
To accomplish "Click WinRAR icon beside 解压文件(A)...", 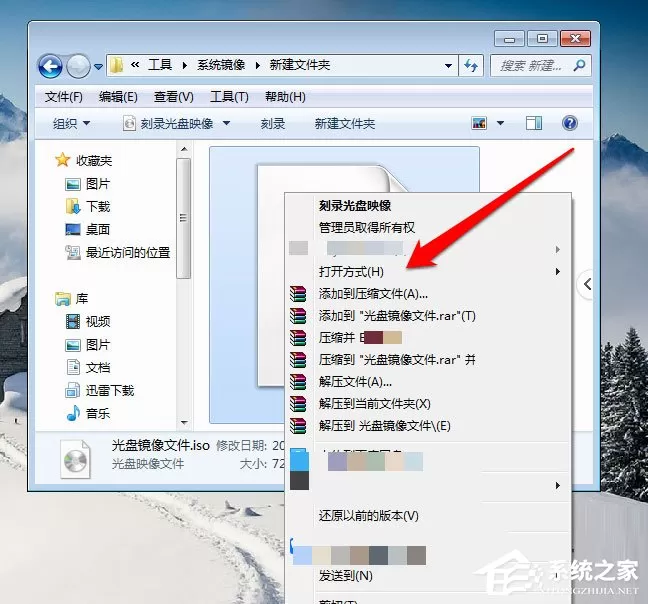I will [298, 382].
